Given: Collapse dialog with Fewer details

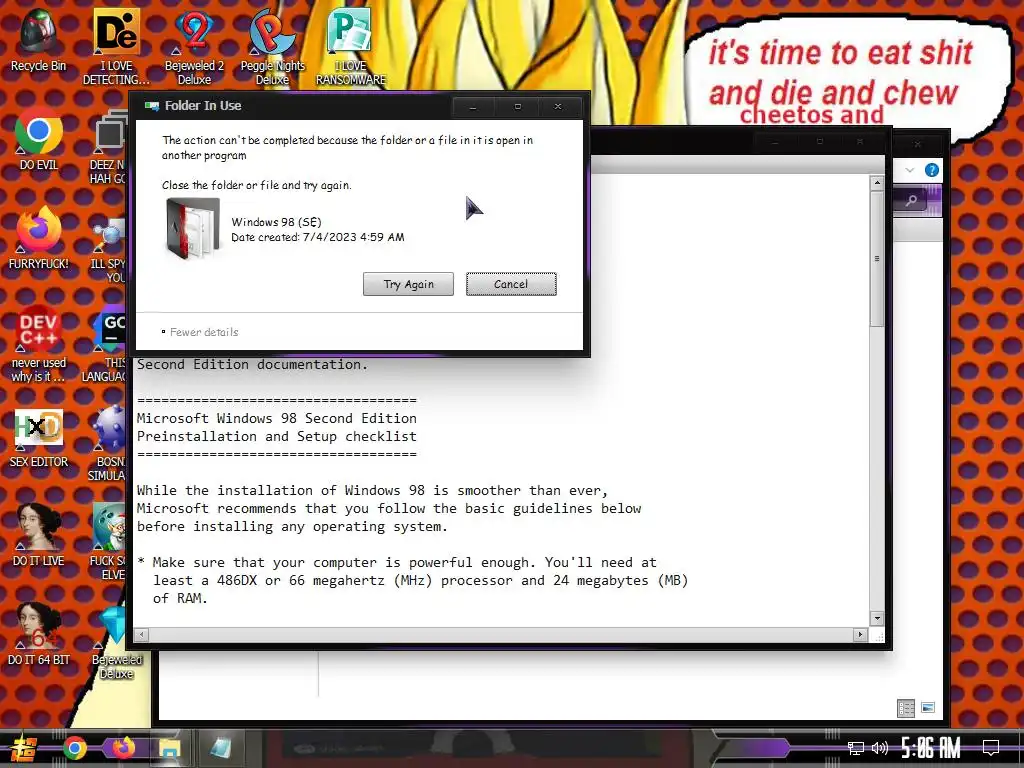Looking at the screenshot, I should pyautogui.click(x=200, y=332).
